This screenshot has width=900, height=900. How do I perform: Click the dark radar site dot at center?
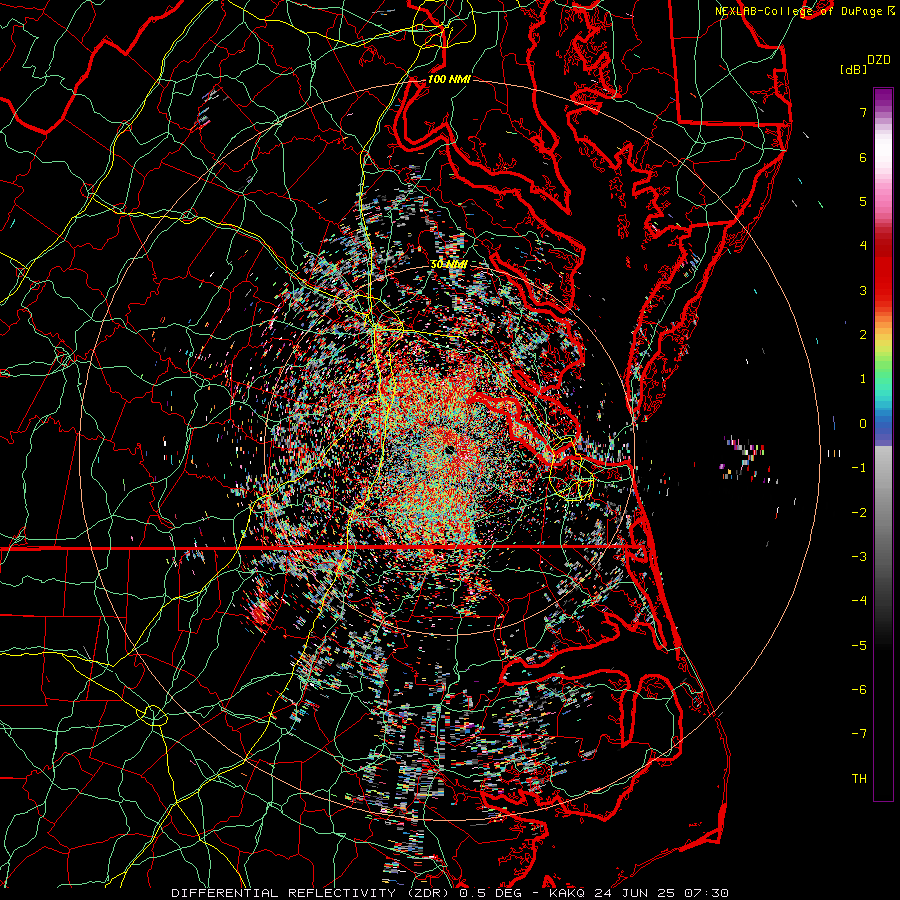click(x=449, y=449)
